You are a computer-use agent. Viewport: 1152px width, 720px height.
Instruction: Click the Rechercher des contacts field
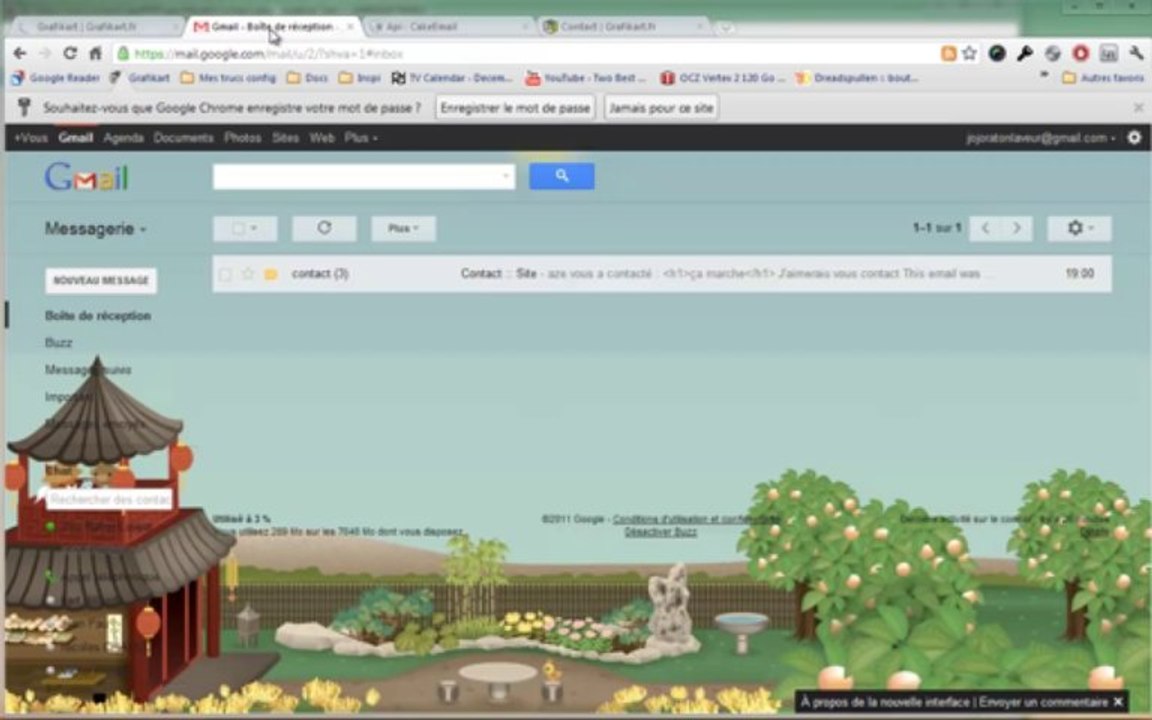(x=110, y=500)
